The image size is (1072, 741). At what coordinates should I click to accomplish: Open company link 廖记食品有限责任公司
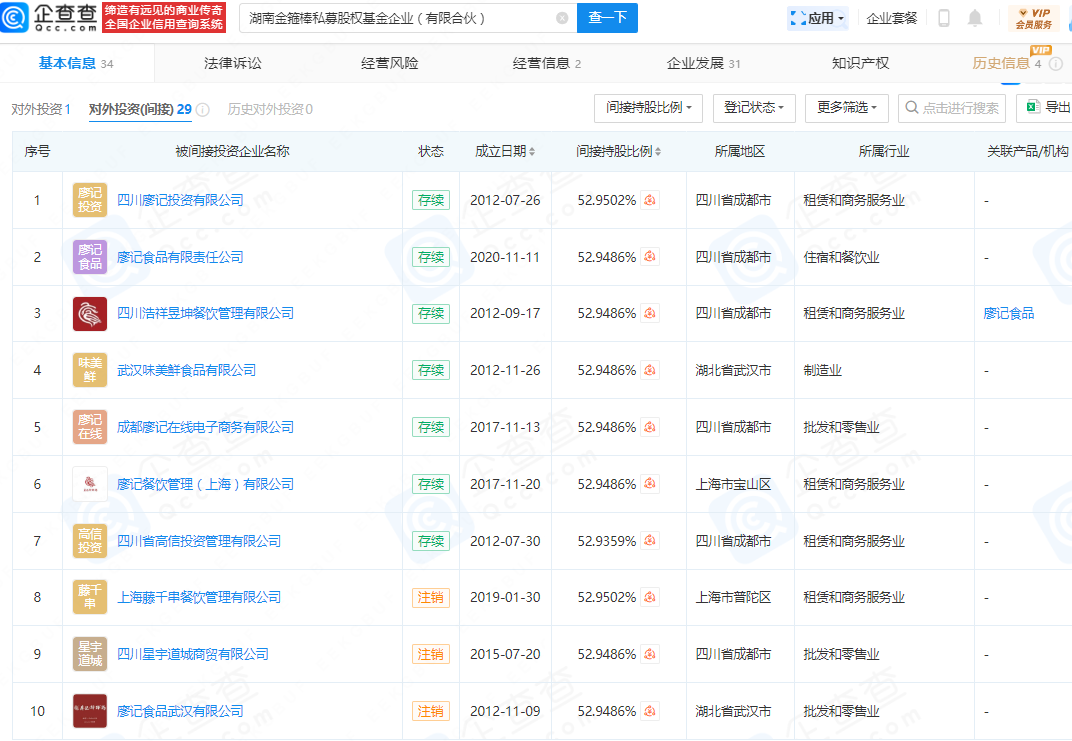(x=180, y=257)
